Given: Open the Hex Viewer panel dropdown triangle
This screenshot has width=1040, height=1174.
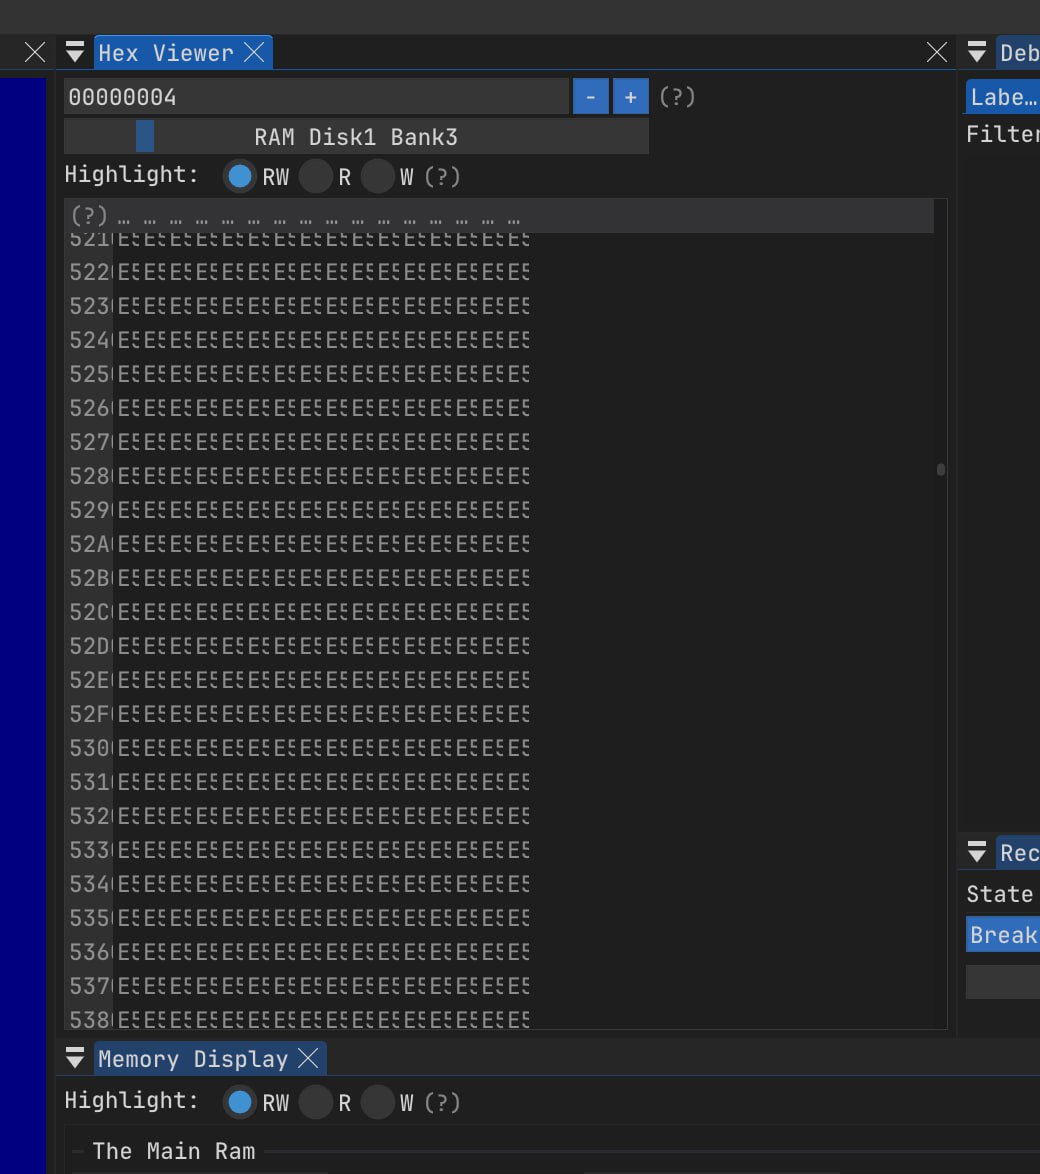Looking at the screenshot, I should (x=75, y=53).
